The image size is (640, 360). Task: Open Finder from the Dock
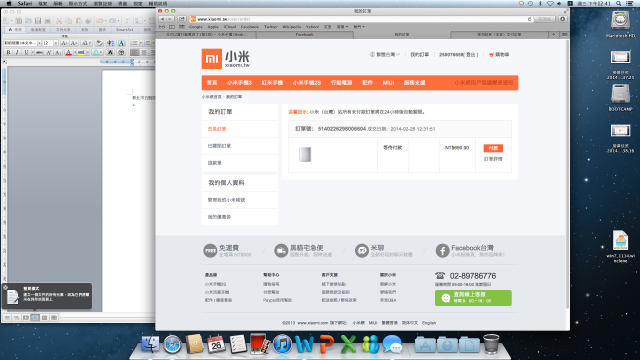pyautogui.click(x=150, y=344)
